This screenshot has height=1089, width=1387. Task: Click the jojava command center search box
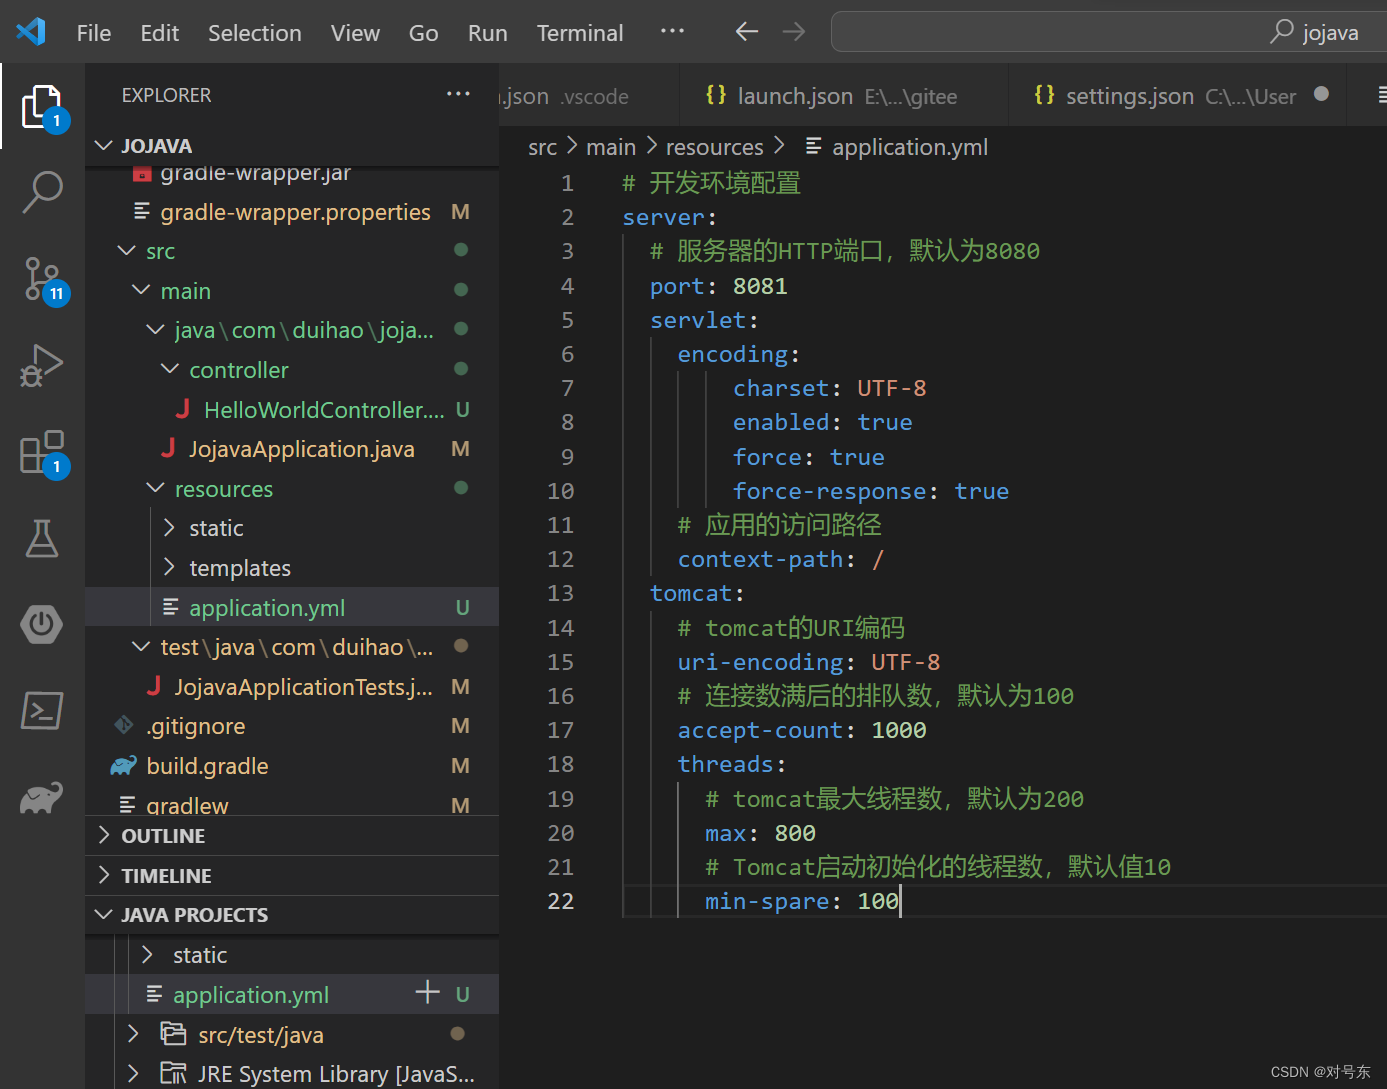pos(1108,32)
